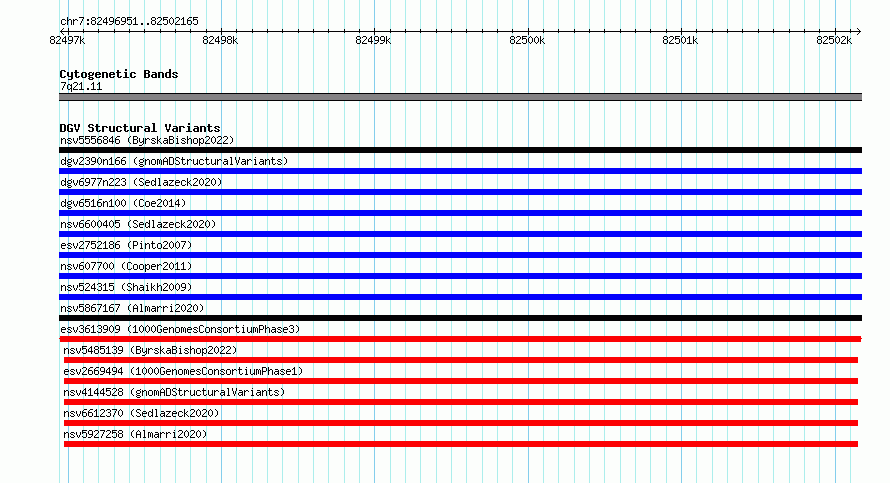
Task: Click the blue bar for dgv6977n223
Action: point(460,192)
